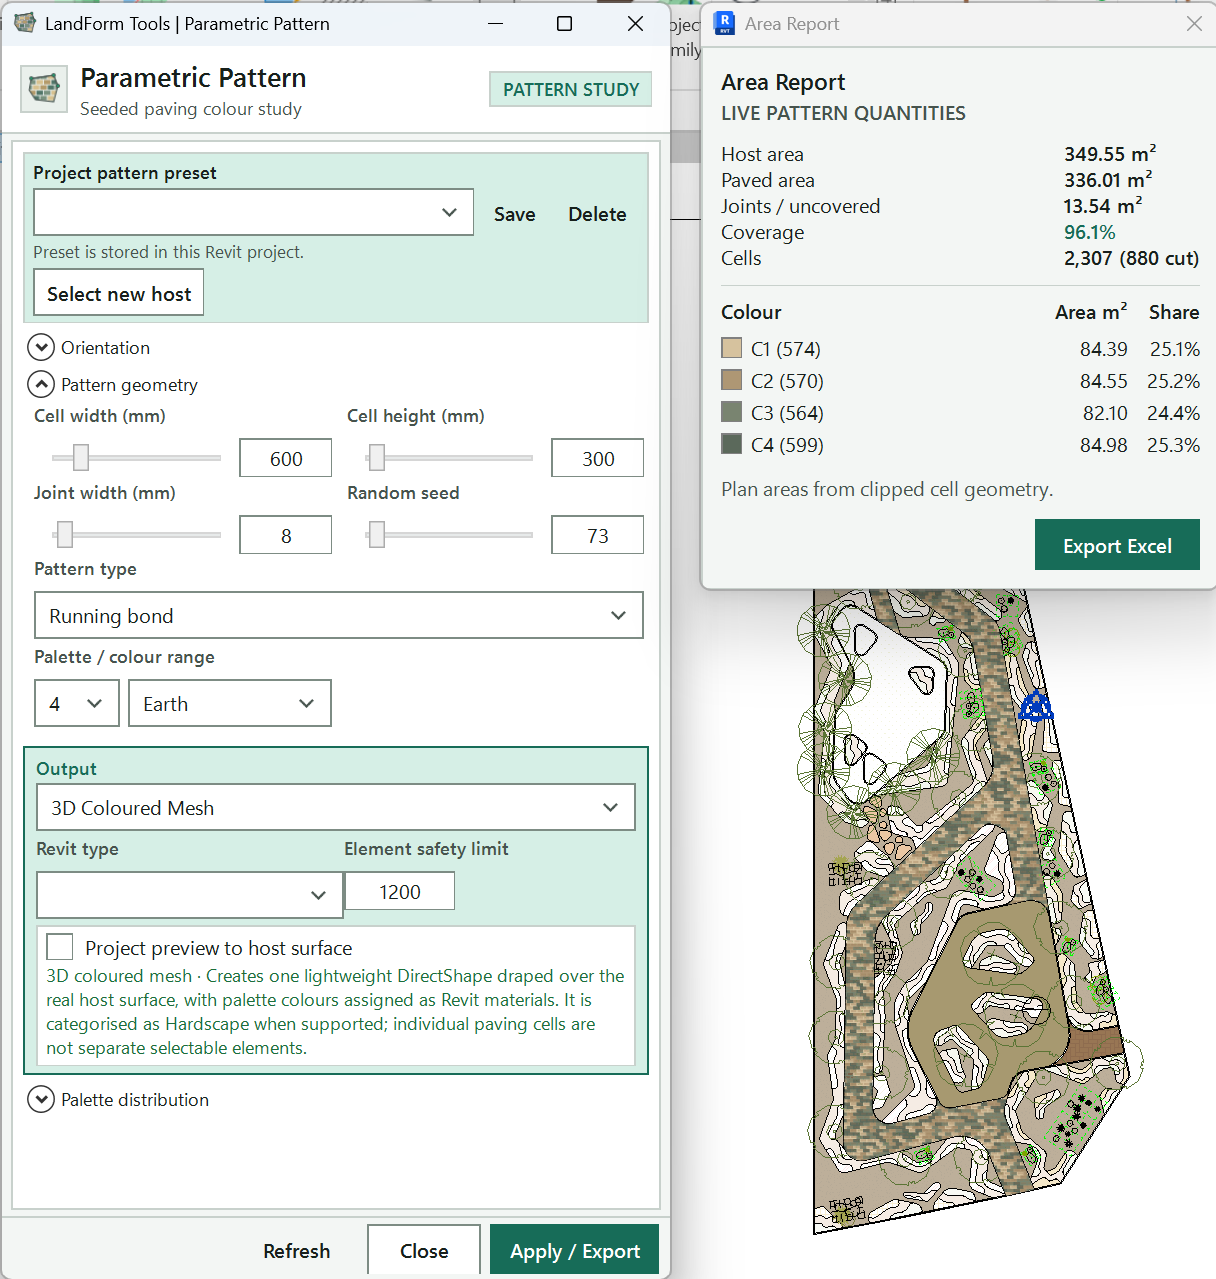Open the Project pattern preset dropdown

click(x=254, y=212)
